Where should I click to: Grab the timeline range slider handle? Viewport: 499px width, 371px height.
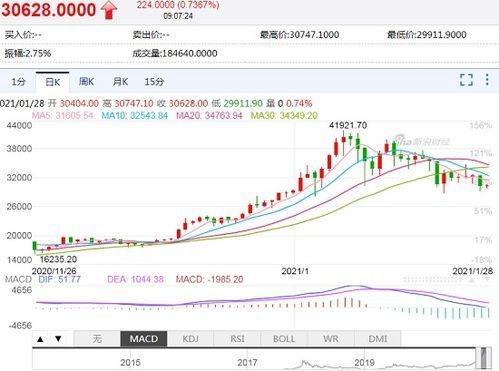[x=484, y=358]
